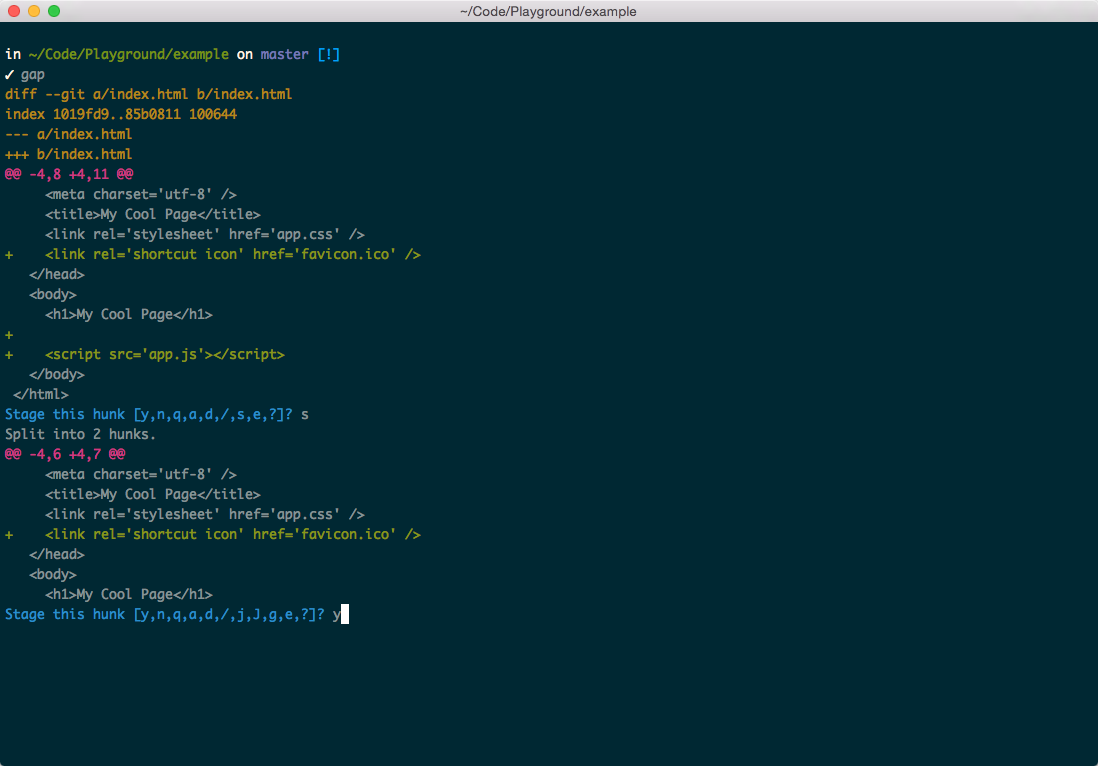Click the 'gap' command text
Viewport: 1098px width, 766px height.
pyautogui.click(x=32, y=75)
